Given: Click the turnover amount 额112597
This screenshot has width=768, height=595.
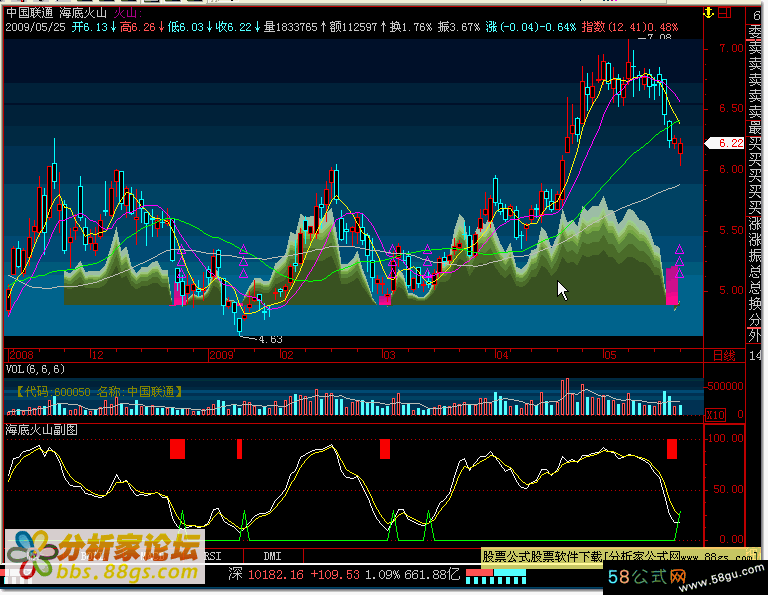Looking at the screenshot, I should [x=354, y=27].
